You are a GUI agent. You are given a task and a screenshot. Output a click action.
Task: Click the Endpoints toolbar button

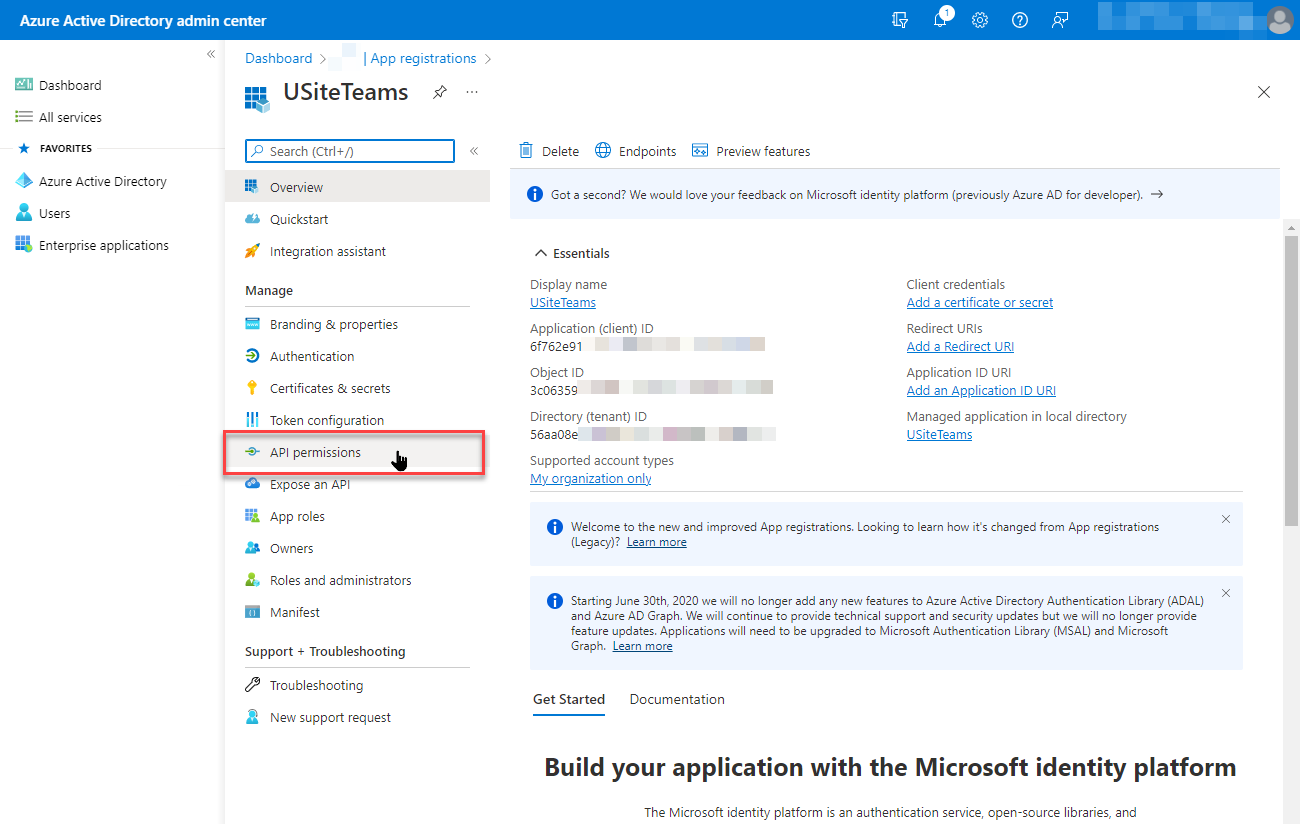tap(636, 151)
